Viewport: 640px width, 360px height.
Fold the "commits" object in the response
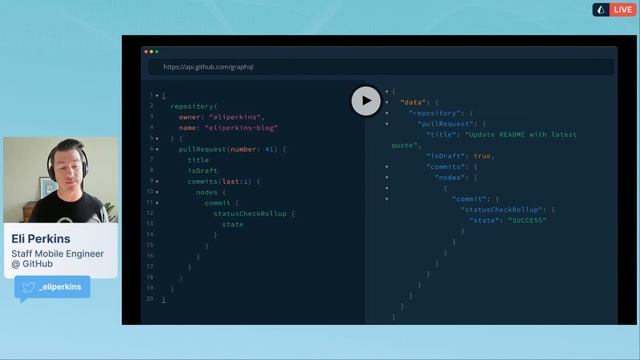[387, 167]
